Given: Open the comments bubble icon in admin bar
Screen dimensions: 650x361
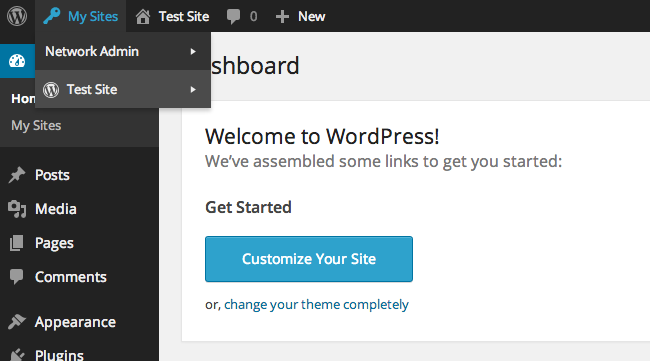Looking at the screenshot, I should pos(233,17).
